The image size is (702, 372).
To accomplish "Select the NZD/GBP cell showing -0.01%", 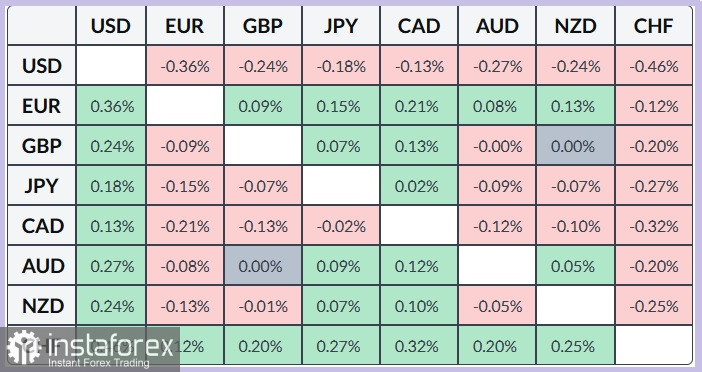I will click(x=263, y=306).
